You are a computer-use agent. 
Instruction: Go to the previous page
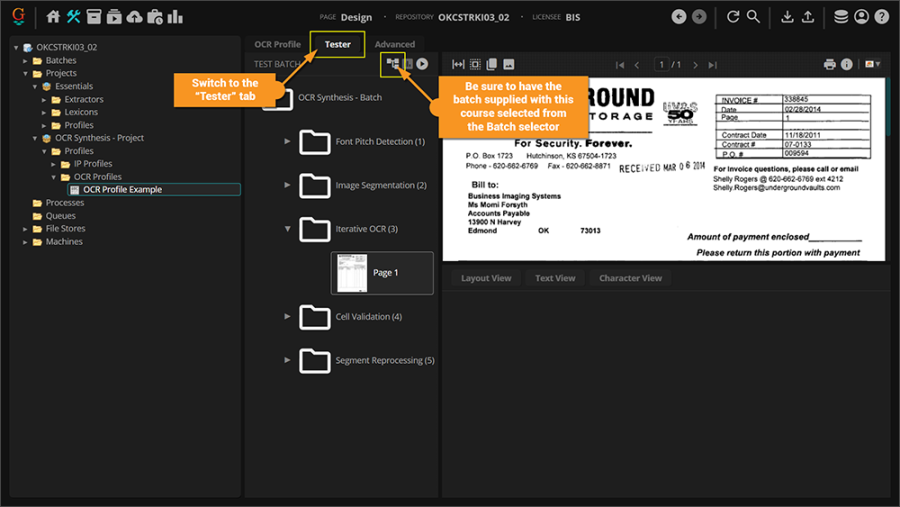pos(637,65)
